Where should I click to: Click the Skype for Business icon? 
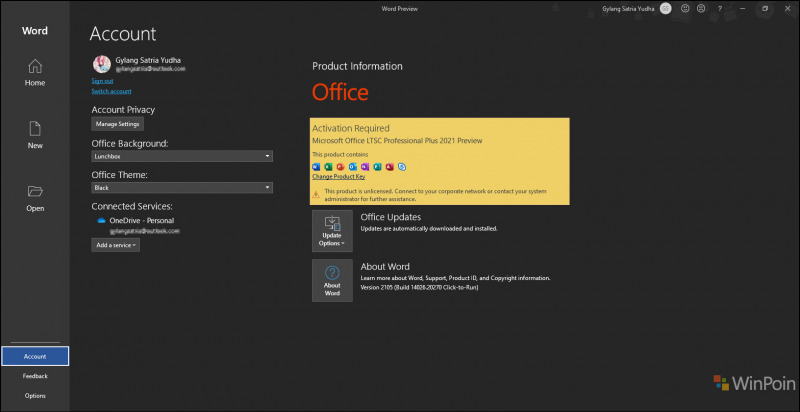tap(402, 167)
